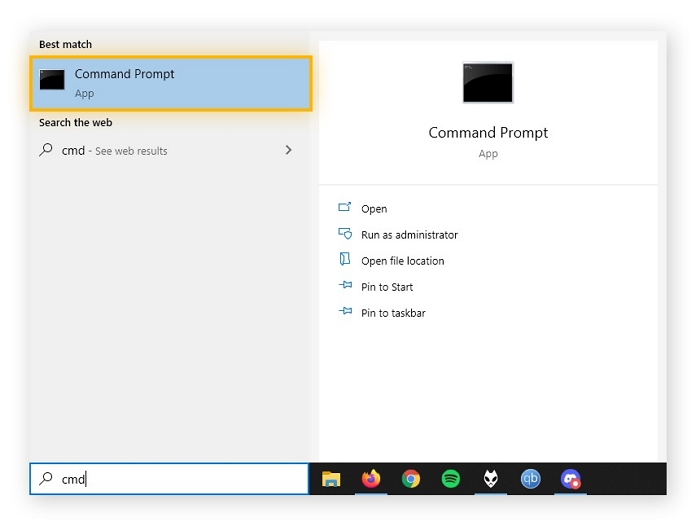The image size is (700, 526).
Task: Expand the cmd web results arrow
Action: tap(288, 150)
